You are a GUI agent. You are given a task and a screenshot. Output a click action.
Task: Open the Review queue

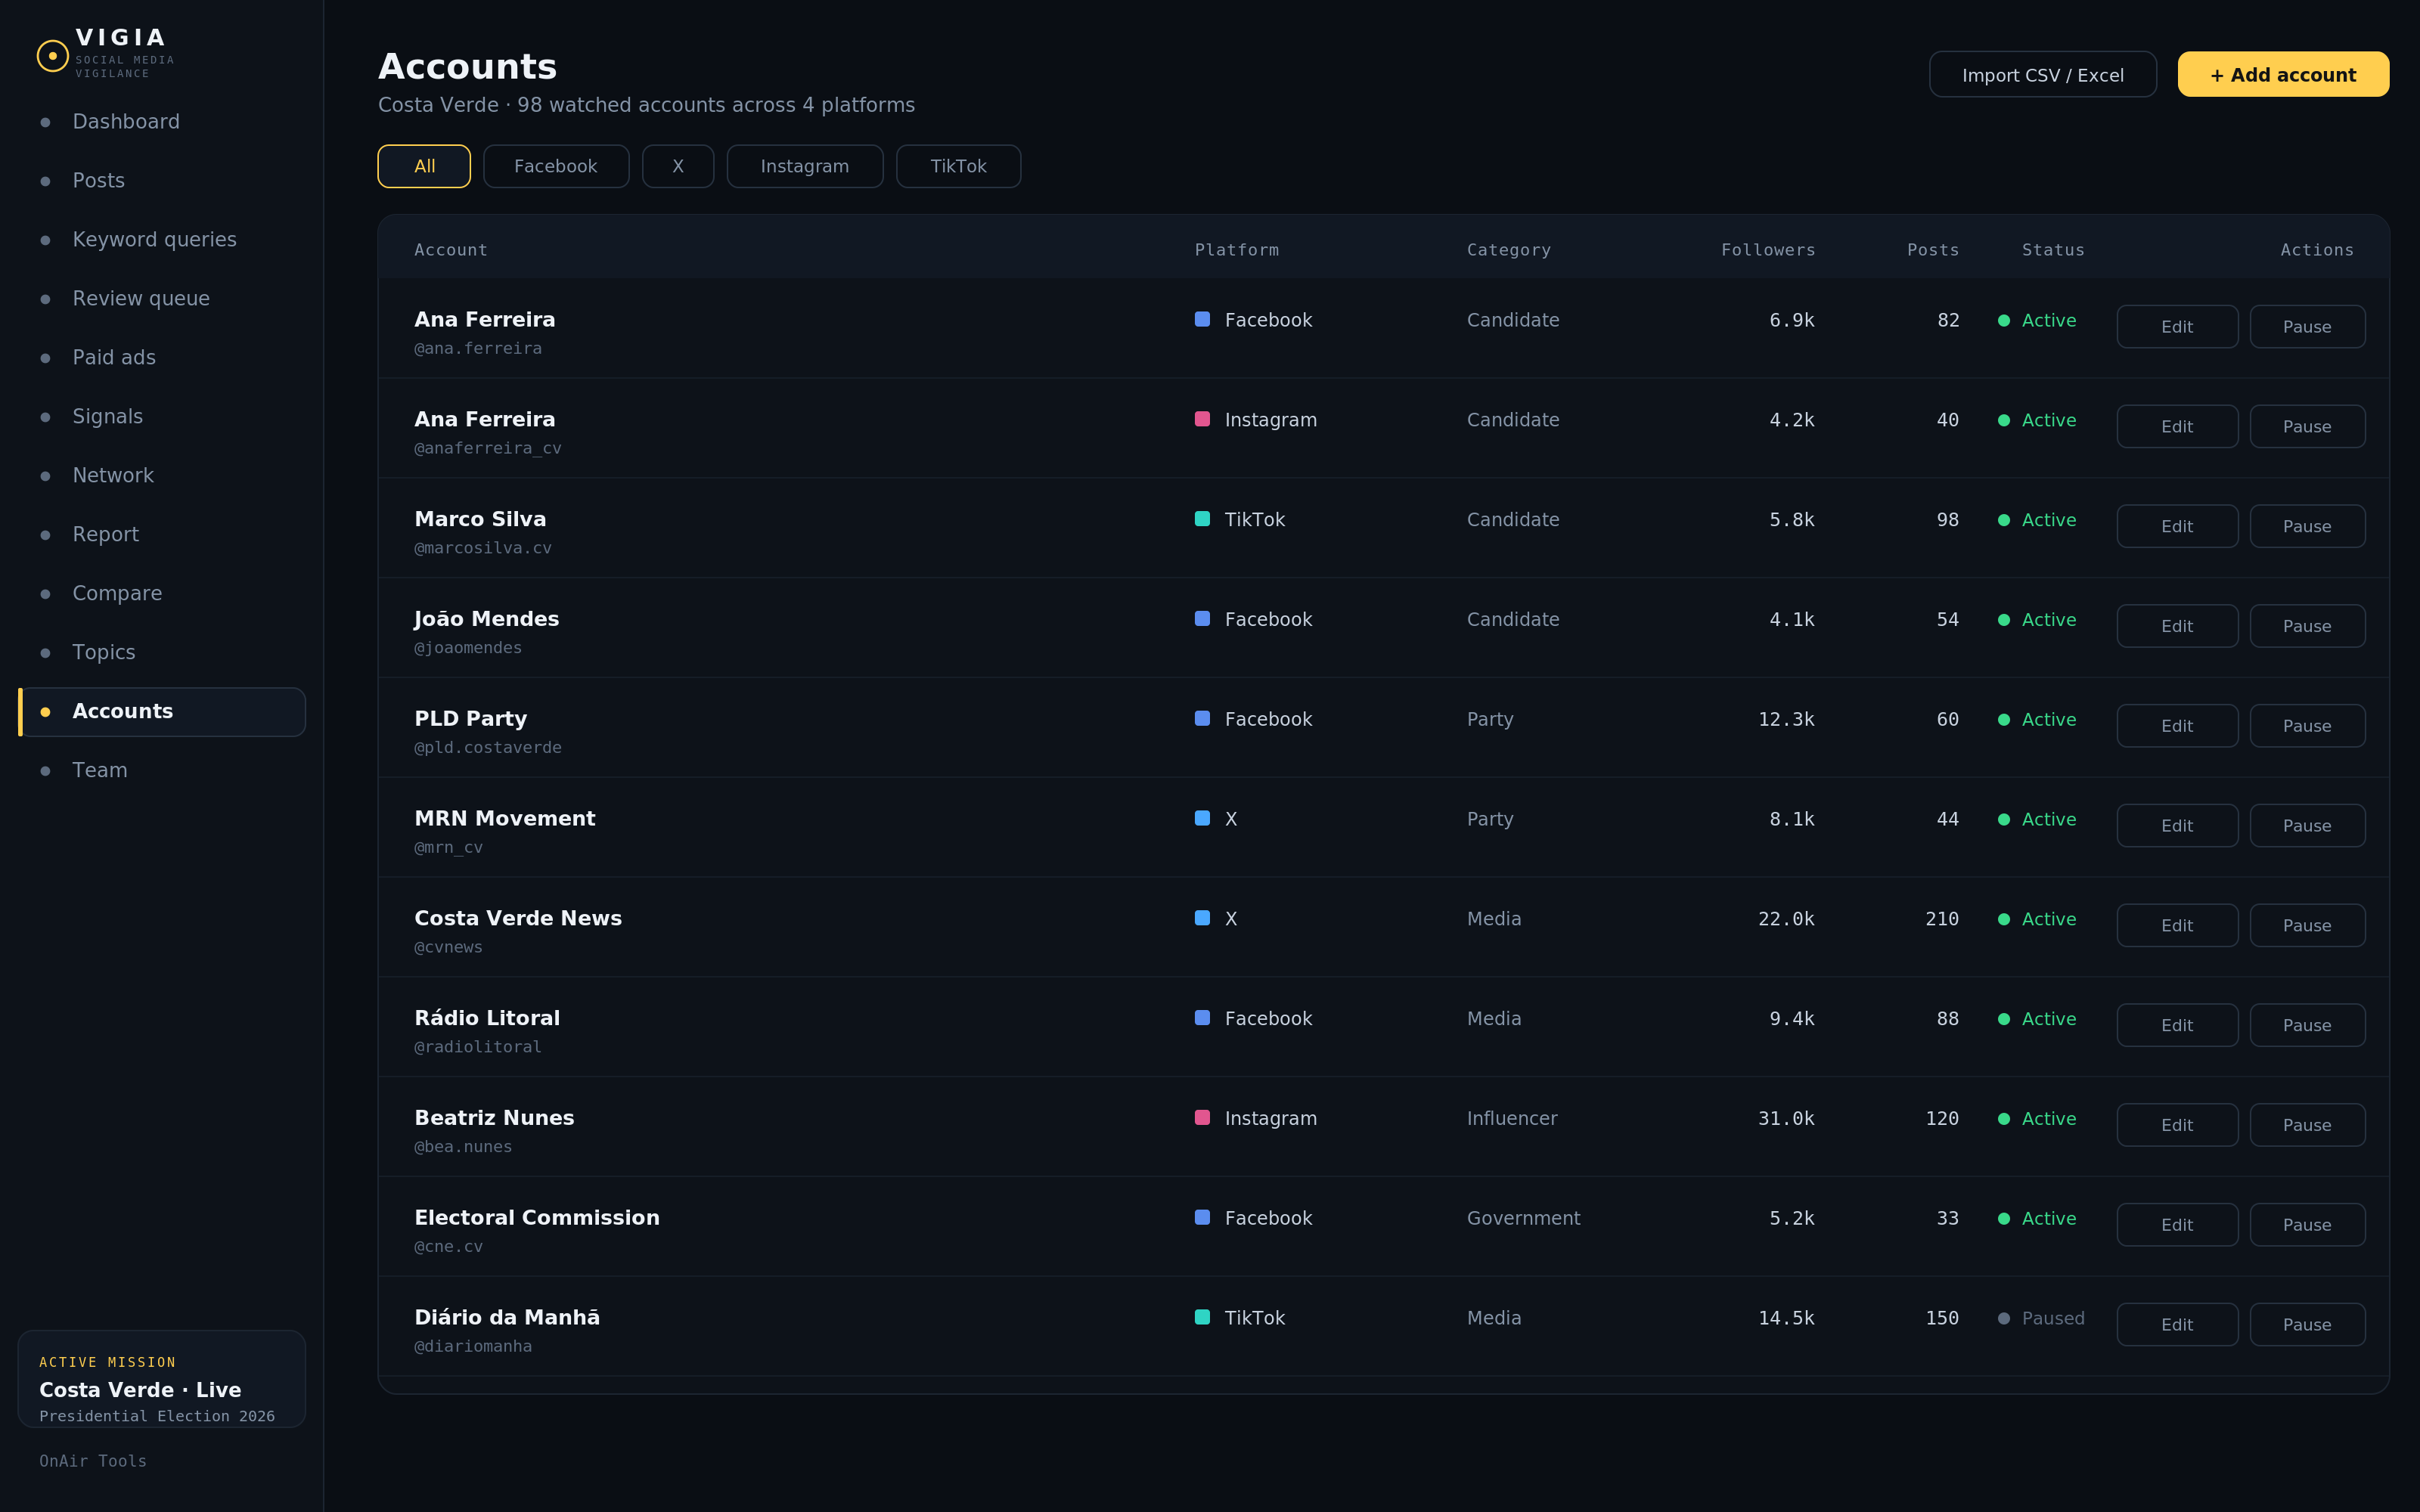point(162,299)
